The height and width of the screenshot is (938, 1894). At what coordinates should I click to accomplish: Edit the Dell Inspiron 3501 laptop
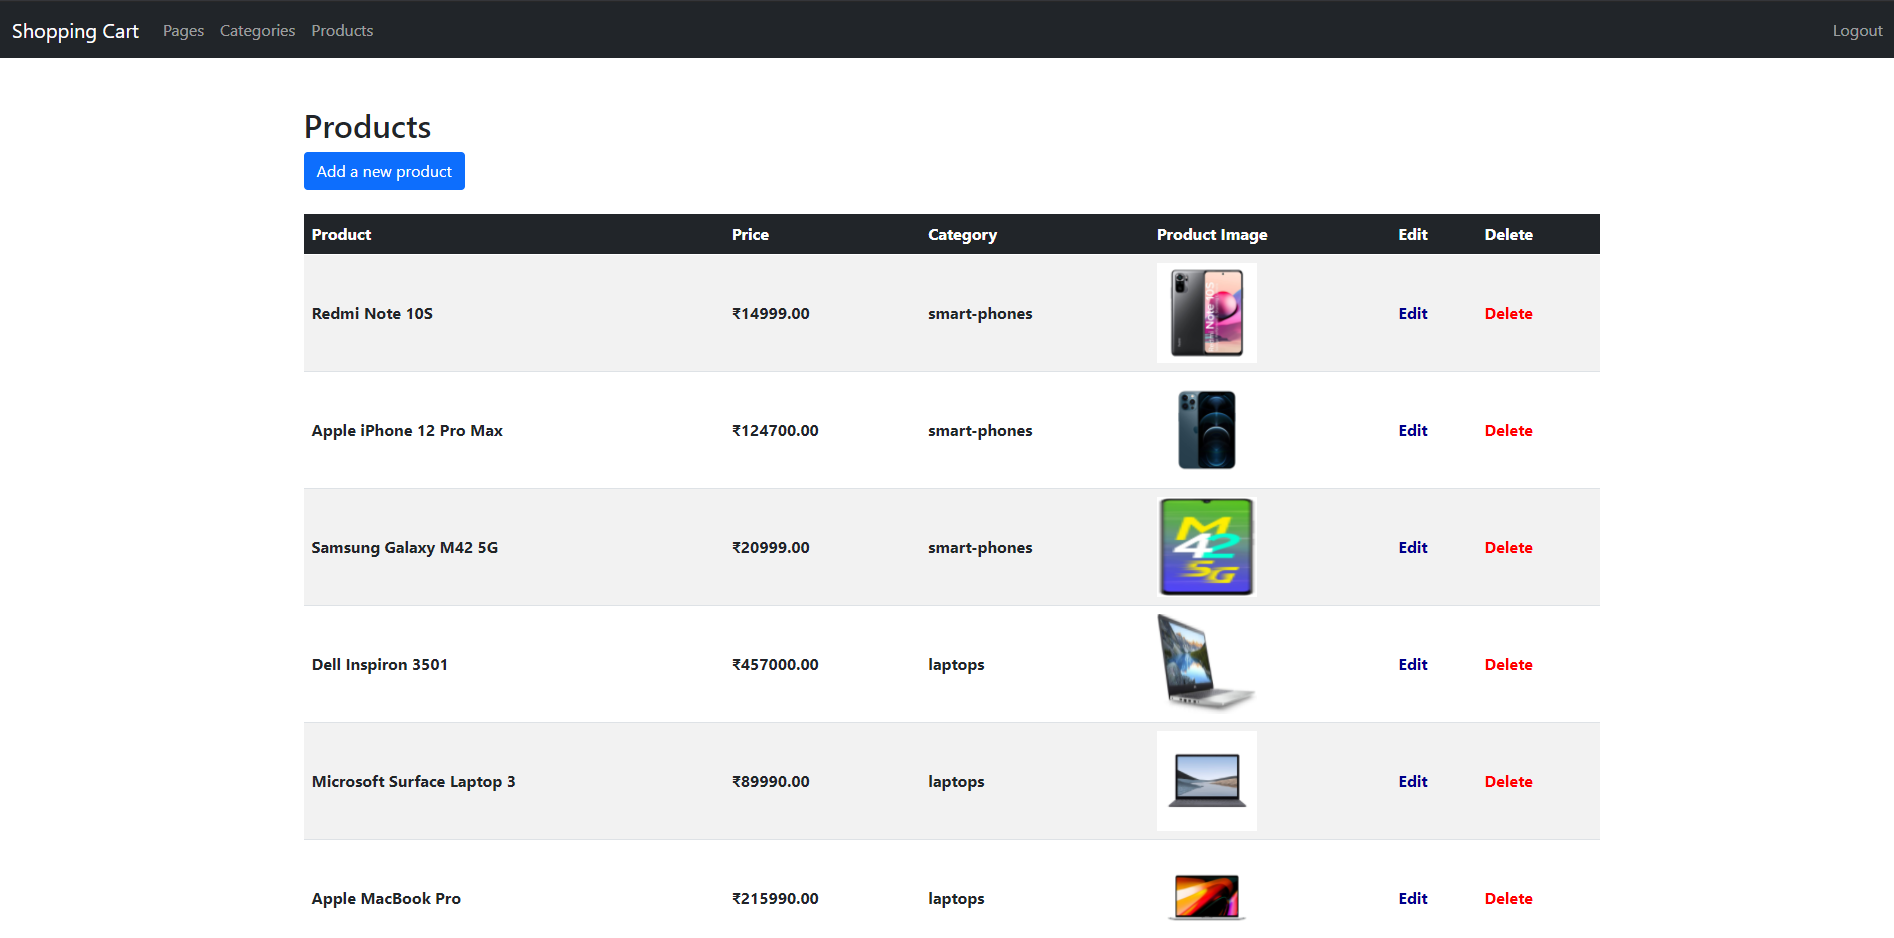(1412, 664)
